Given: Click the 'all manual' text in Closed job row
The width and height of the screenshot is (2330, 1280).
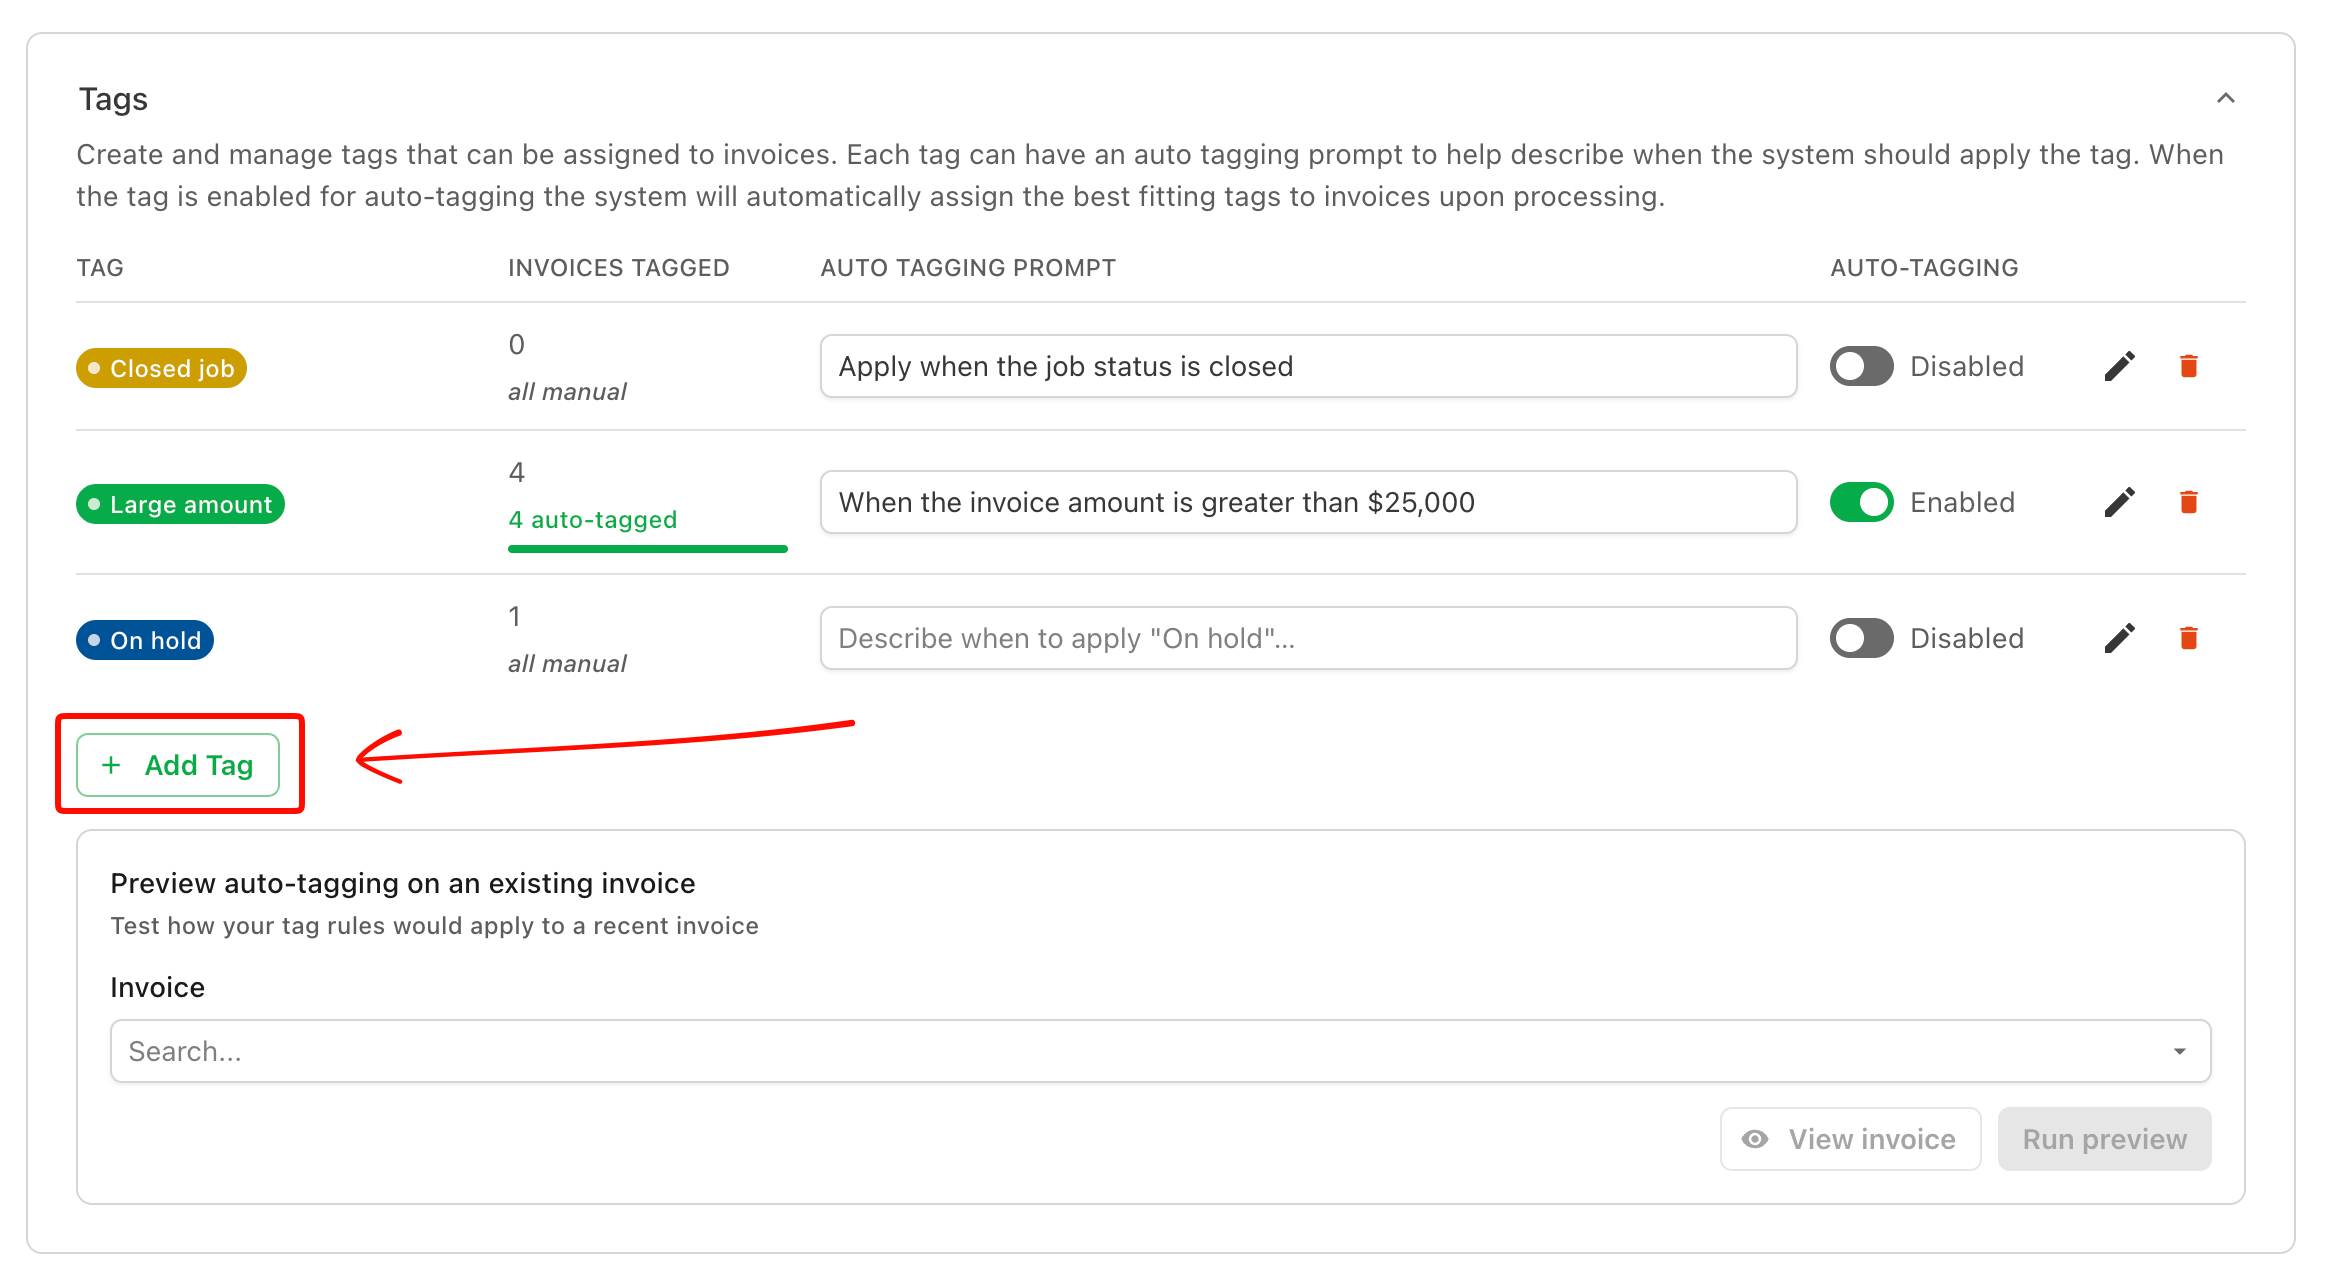Looking at the screenshot, I should pos(567,392).
